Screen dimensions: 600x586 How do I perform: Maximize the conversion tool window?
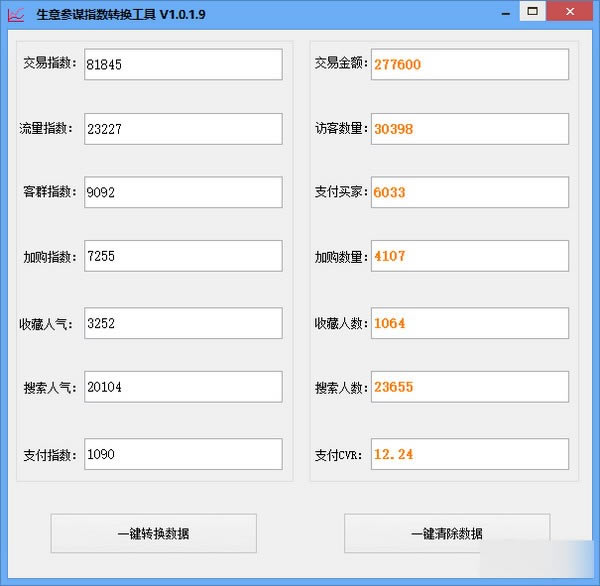point(534,11)
